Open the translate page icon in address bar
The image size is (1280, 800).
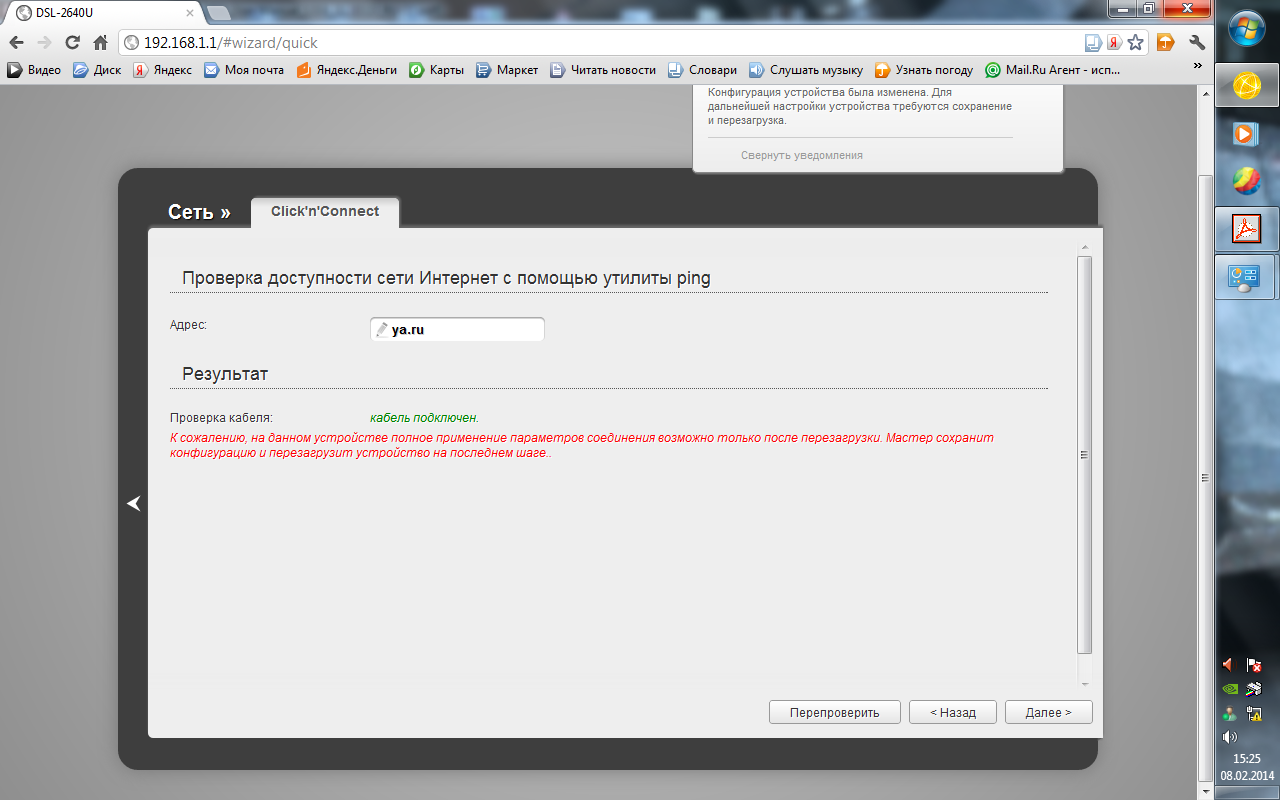(x=1093, y=43)
